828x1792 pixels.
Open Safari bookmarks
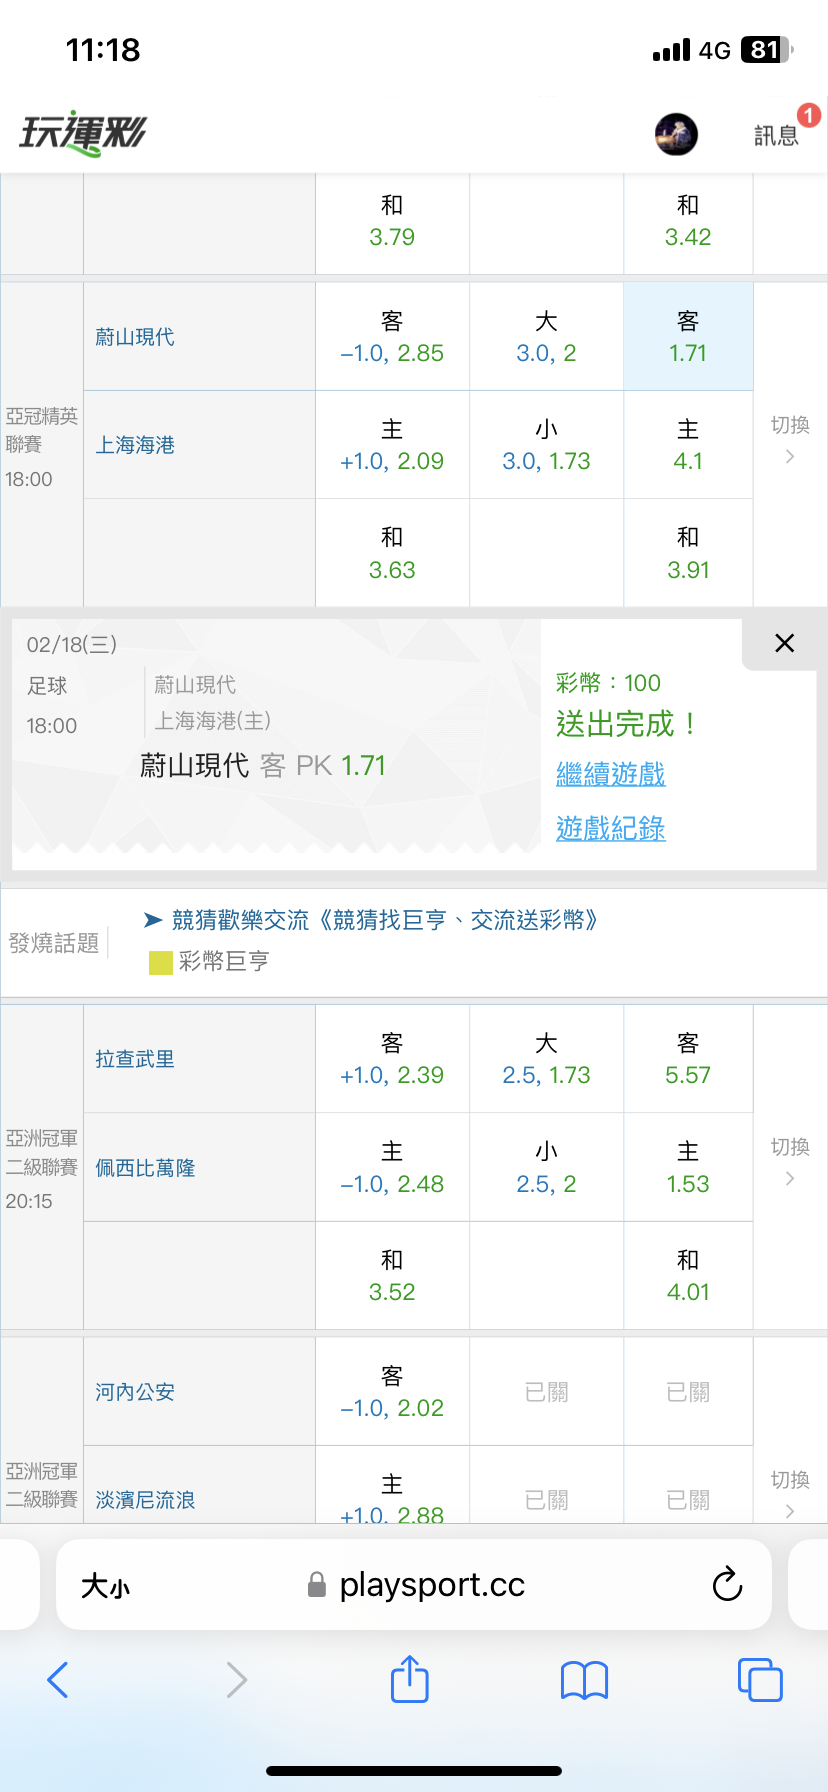[x=584, y=1680]
